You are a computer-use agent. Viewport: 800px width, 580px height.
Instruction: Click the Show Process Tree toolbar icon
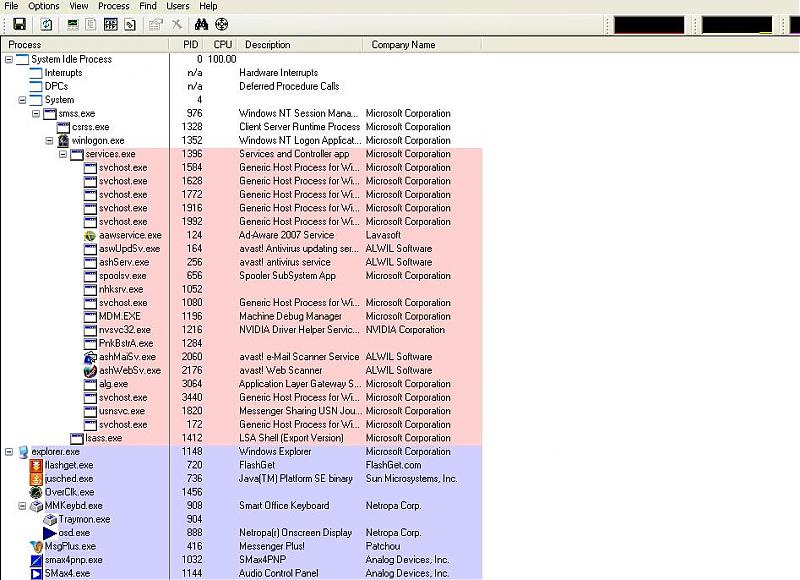click(x=91, y=24)
